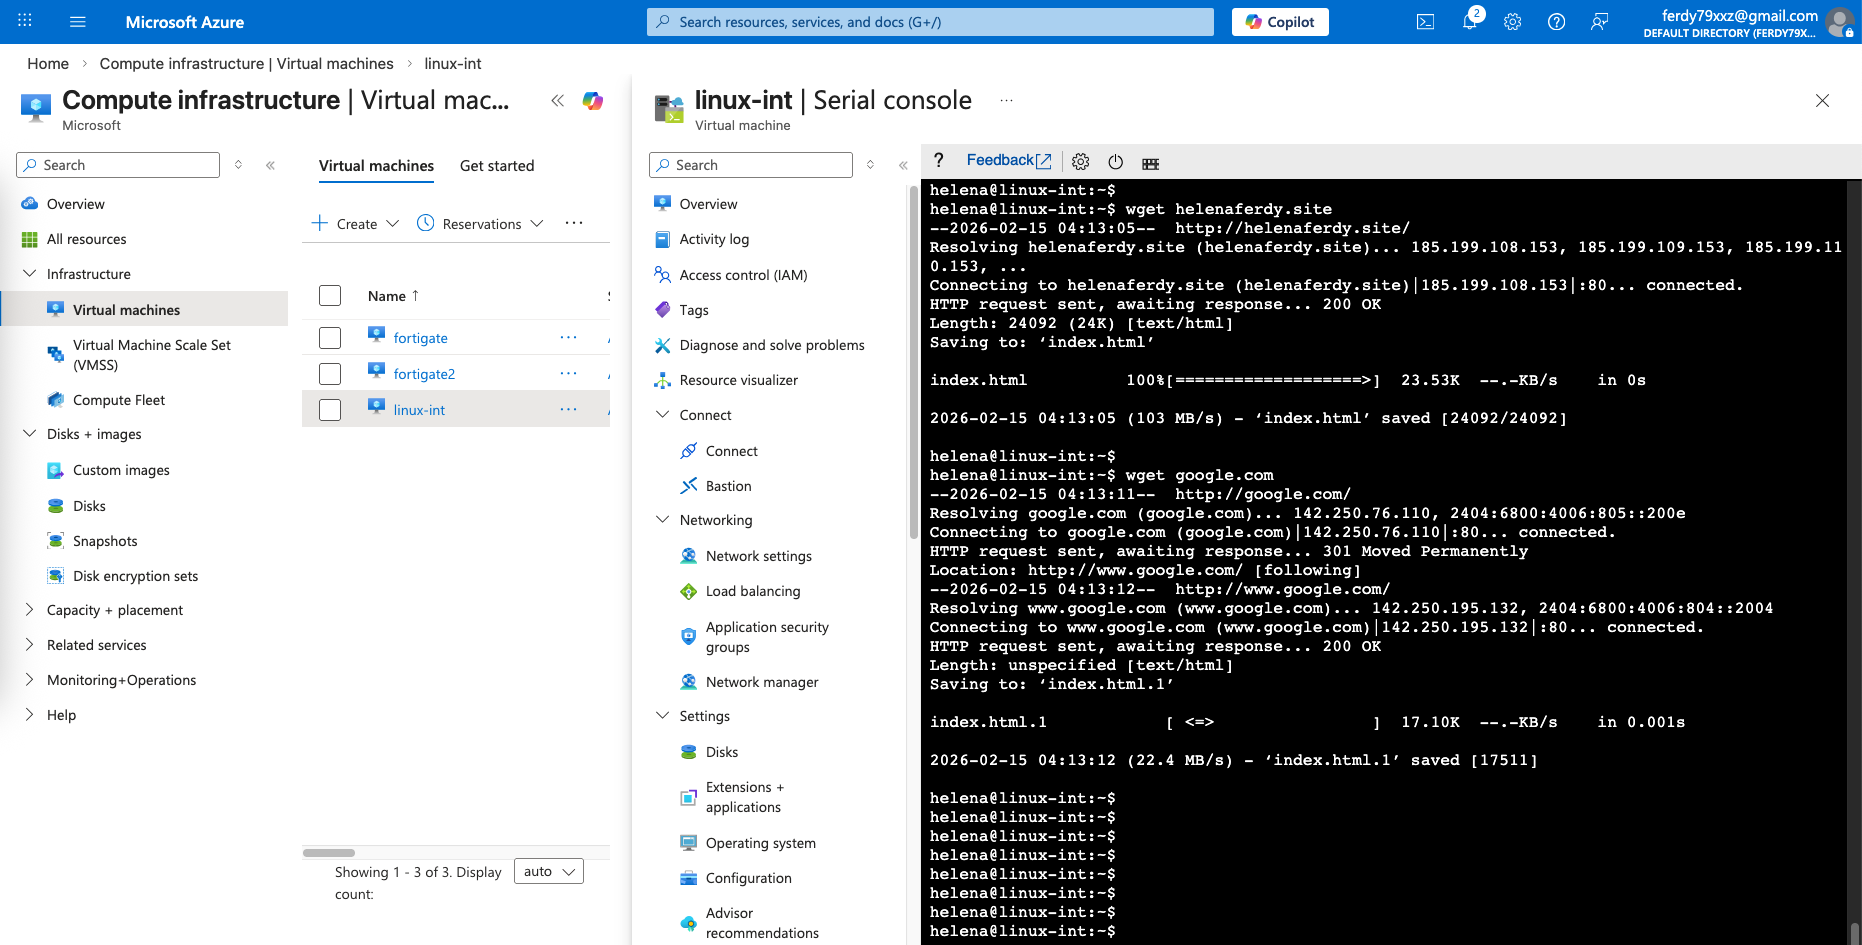Click the serial console help question mark
Viewport: 1862px width, 945px height.
[938, 161]
